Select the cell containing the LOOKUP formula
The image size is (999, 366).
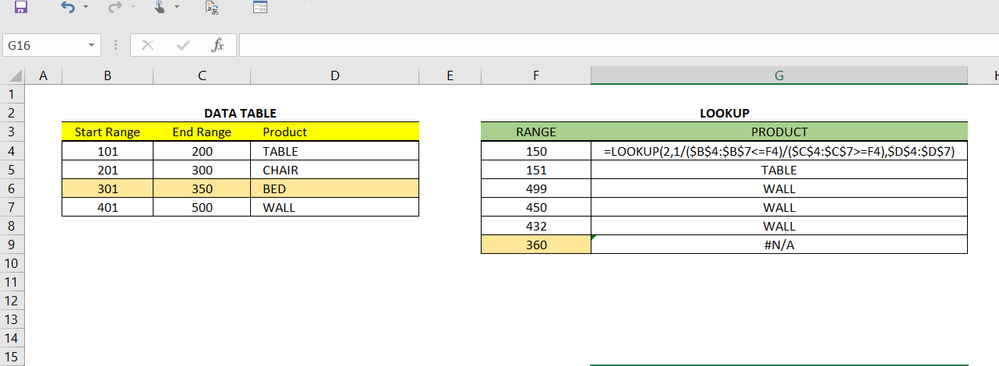click(x=779, y=151)
